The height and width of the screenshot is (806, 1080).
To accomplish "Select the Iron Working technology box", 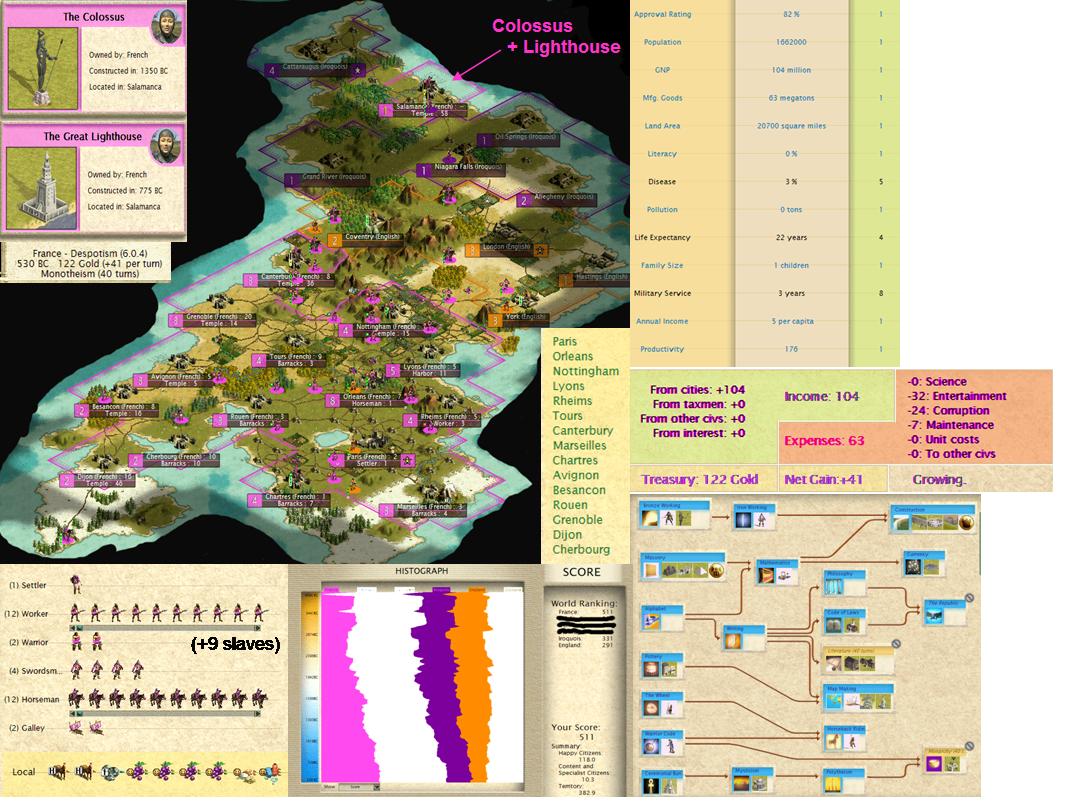I will (754, 517).
